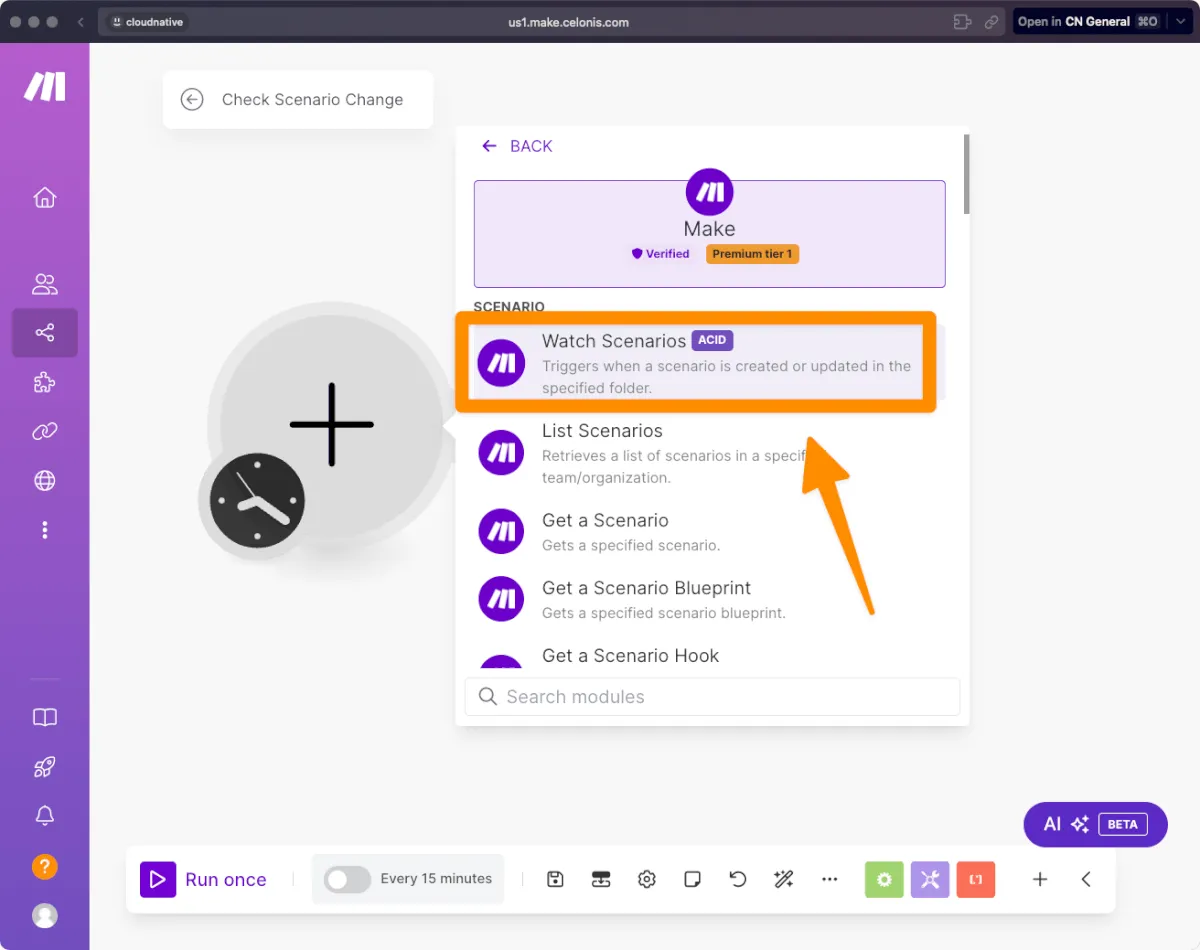
Task: Collapse the toolbar with left chevron
Action: (x=1086, y=879)
